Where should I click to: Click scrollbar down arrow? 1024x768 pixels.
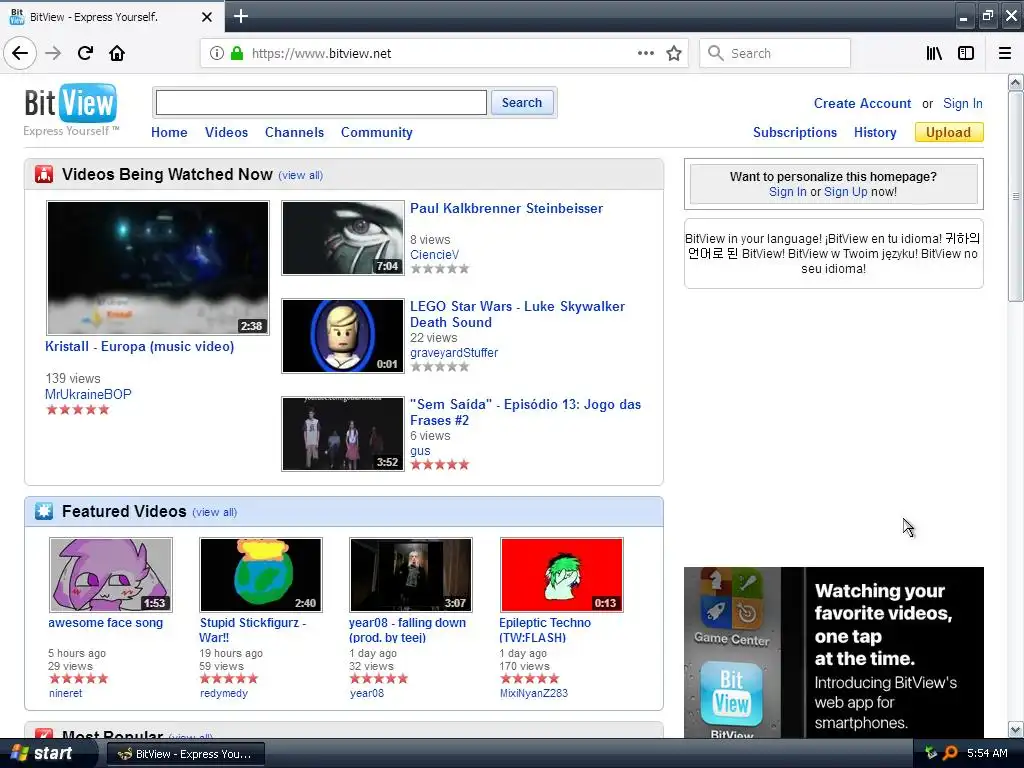(1016, 729)
